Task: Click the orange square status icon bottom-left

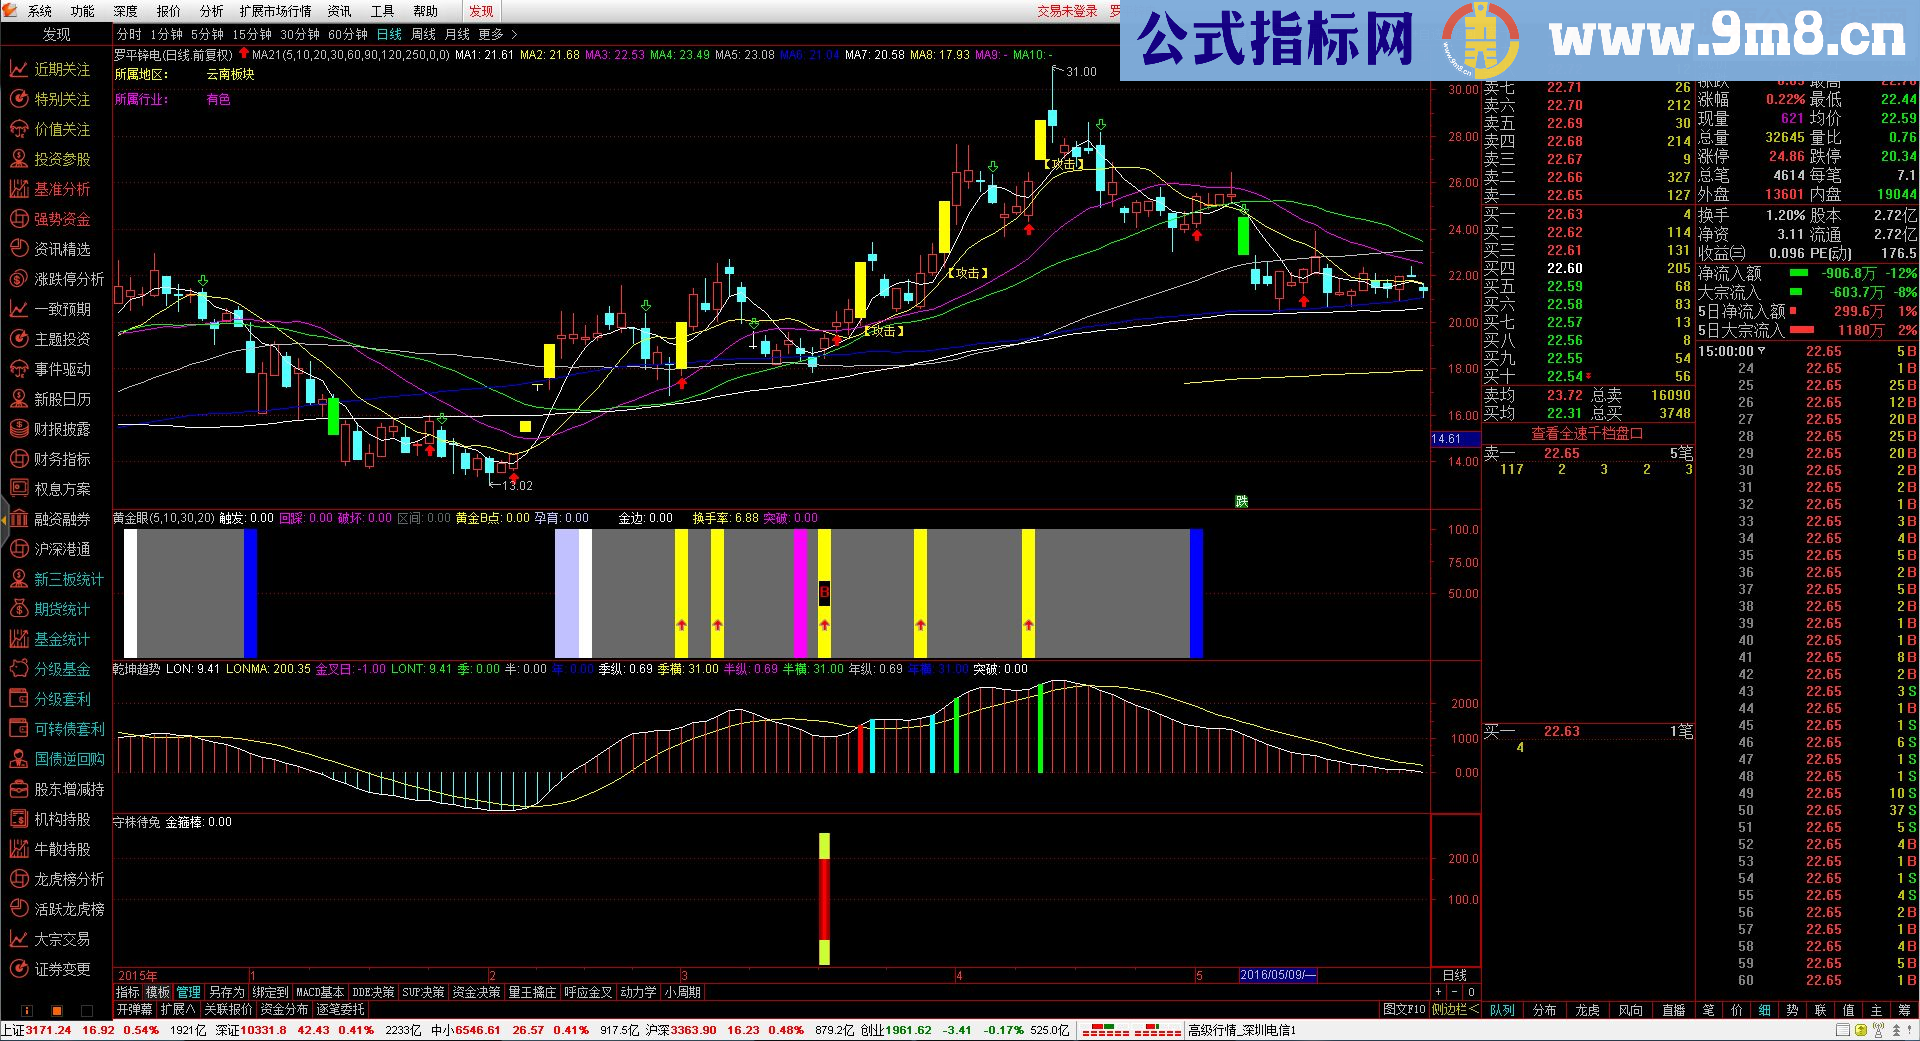Action: tap(57, 1011)
